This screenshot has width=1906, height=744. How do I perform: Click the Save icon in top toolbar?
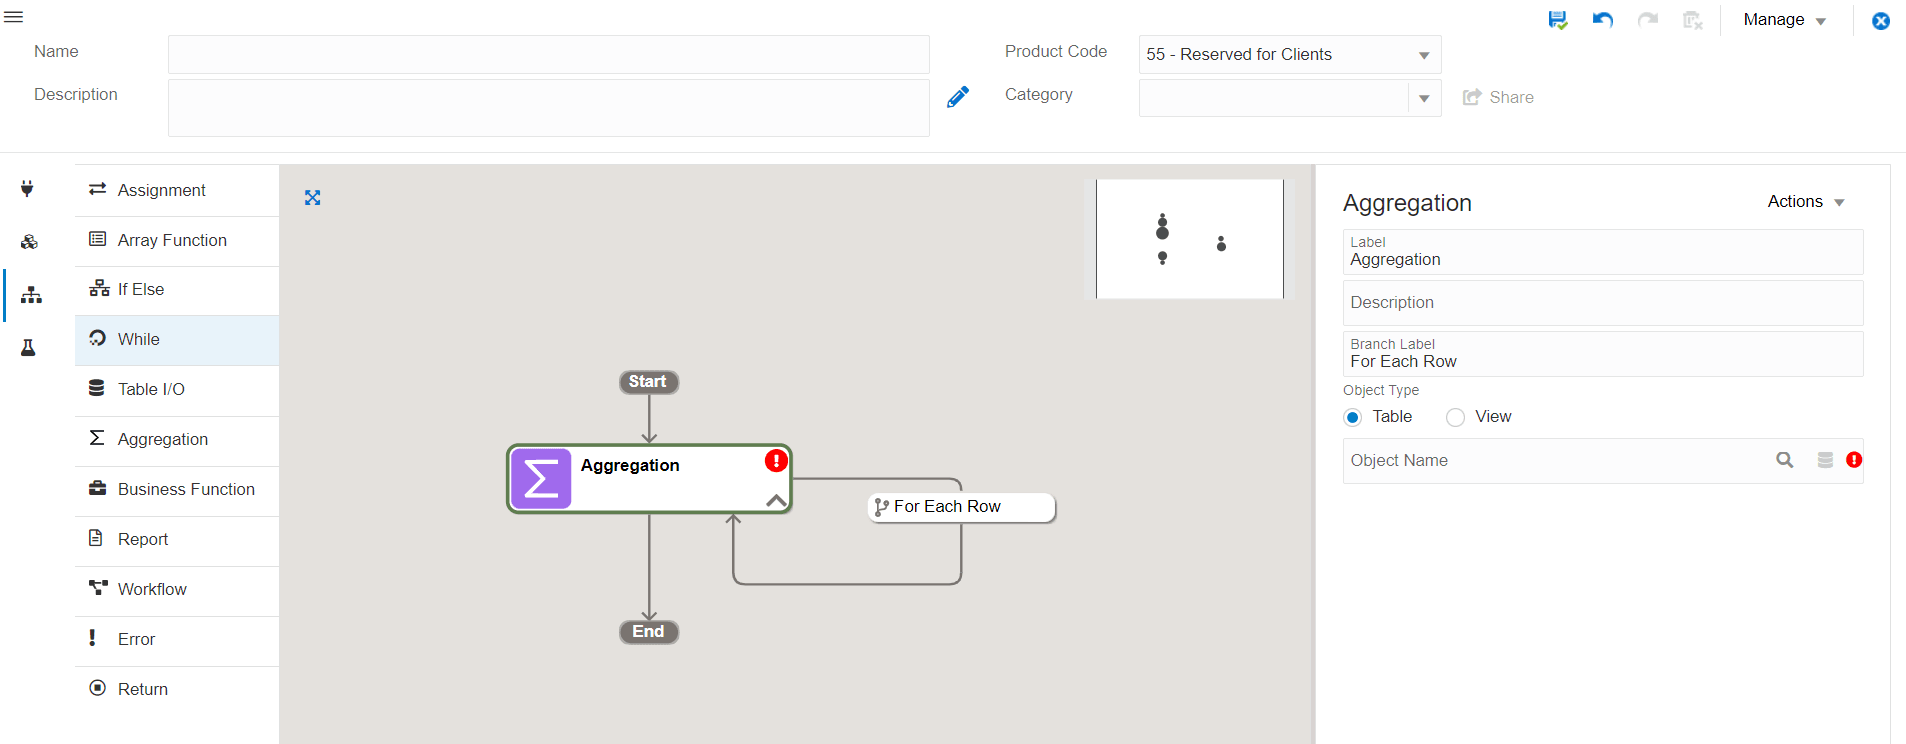(1558, 20)
